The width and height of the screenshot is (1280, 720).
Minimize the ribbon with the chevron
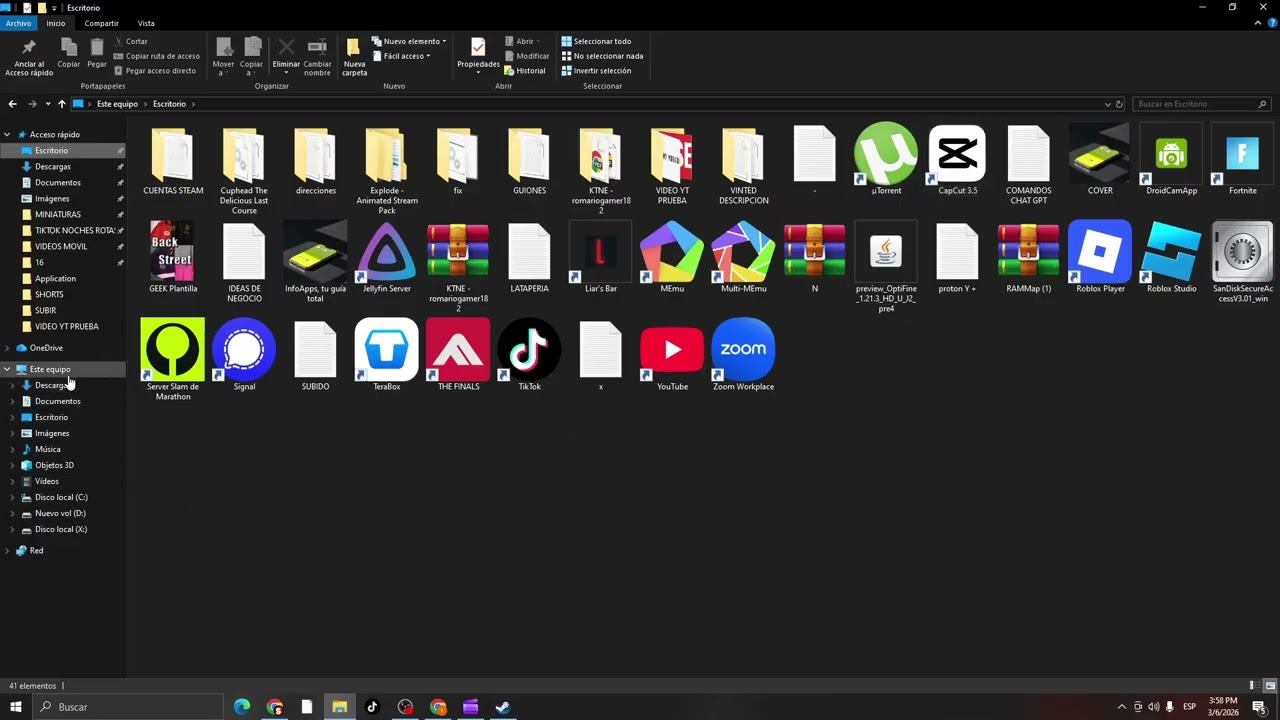click(x=1256, y=23)
